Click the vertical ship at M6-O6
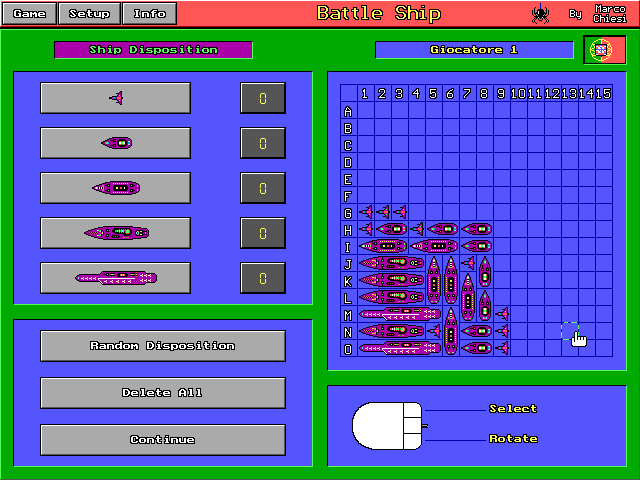 [451, 331]
